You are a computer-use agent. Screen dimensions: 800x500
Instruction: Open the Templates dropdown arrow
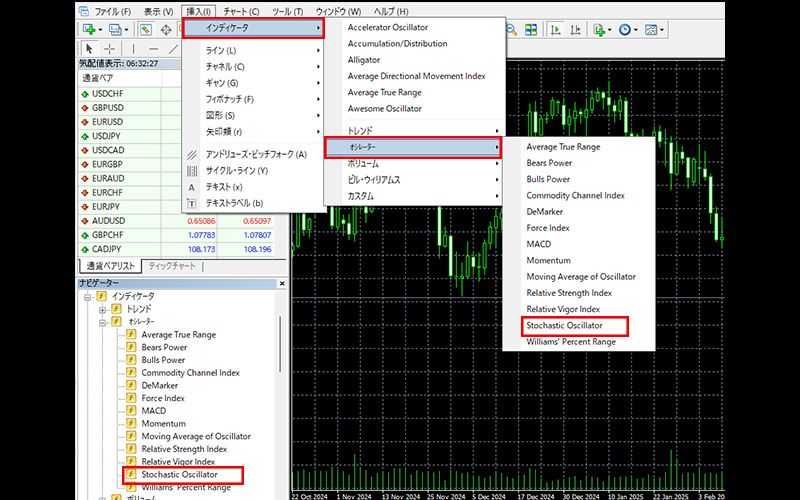(x=662, y=30)
